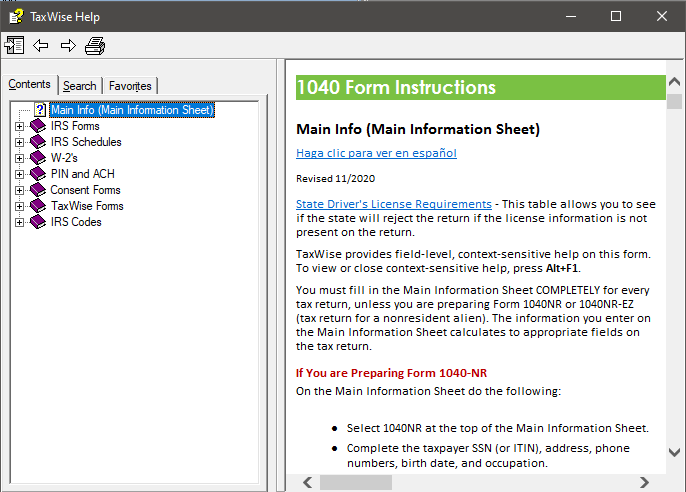Open the Favorites tab
This screenshot has height=492, width=686.
[x=130, y=86]
